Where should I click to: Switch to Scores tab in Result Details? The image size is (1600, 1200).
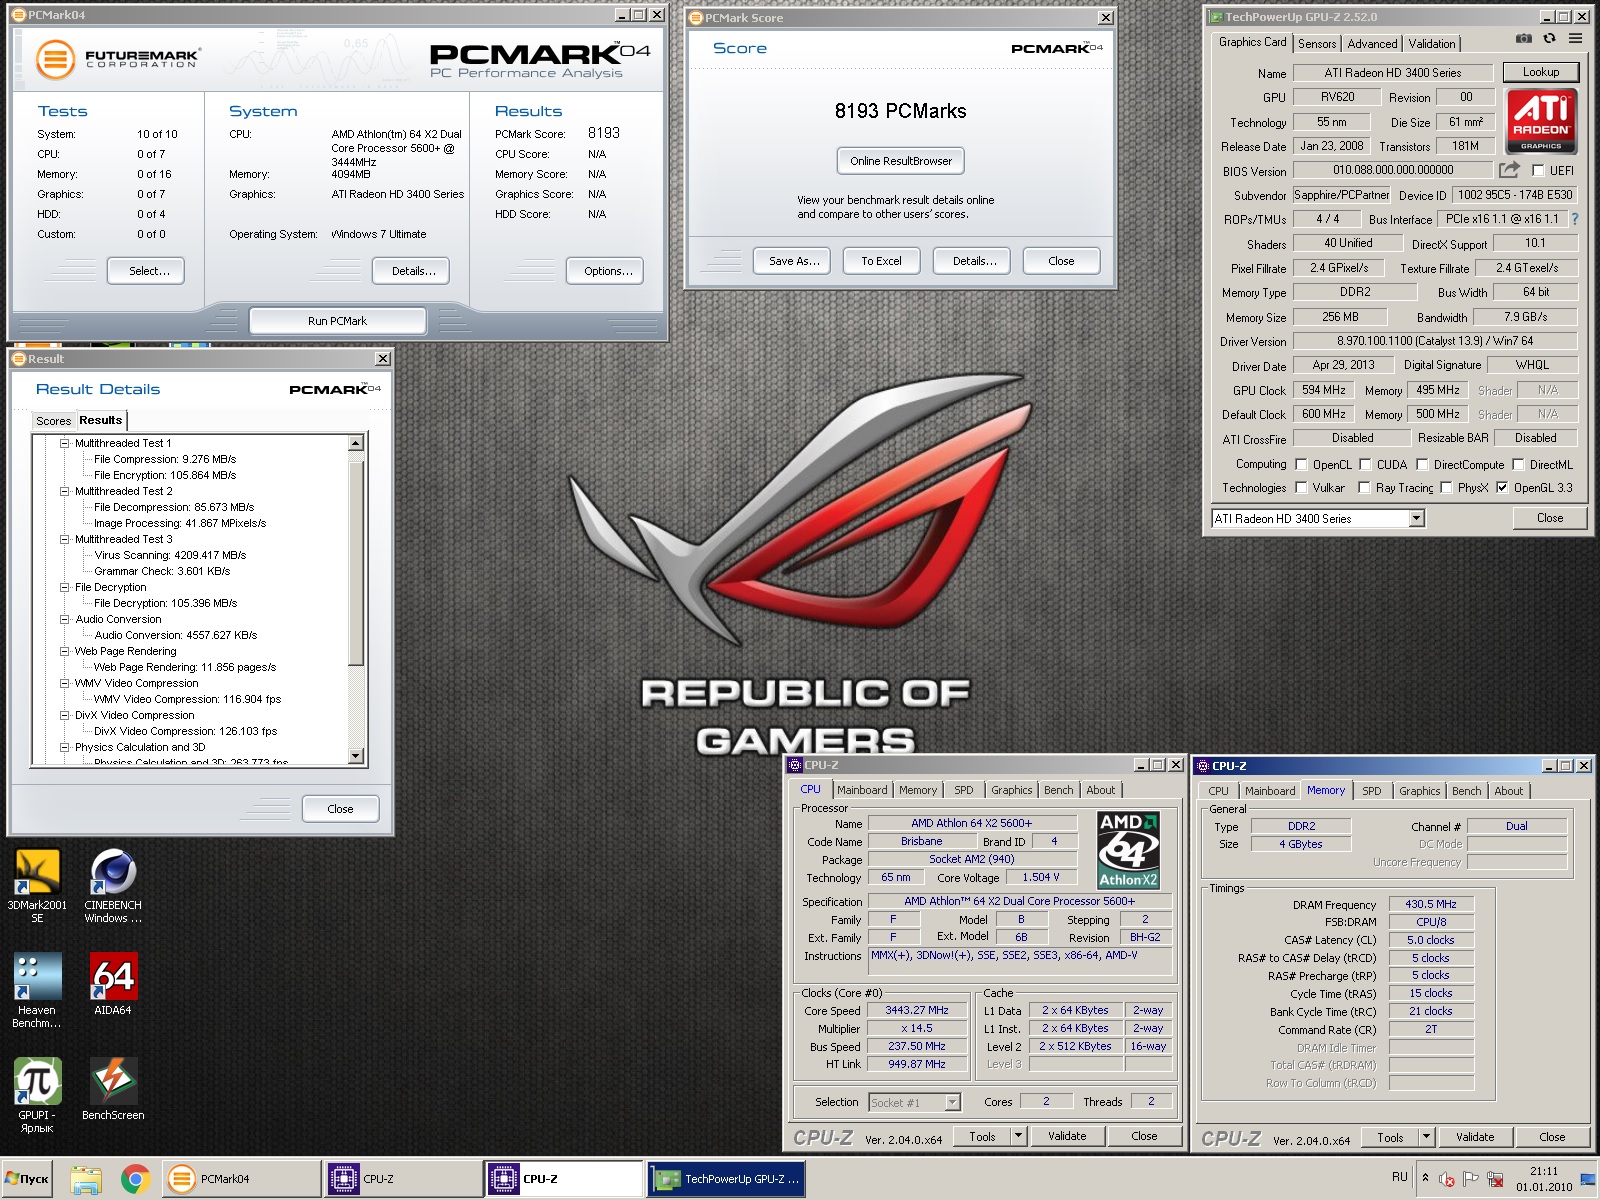click(53, 421)
